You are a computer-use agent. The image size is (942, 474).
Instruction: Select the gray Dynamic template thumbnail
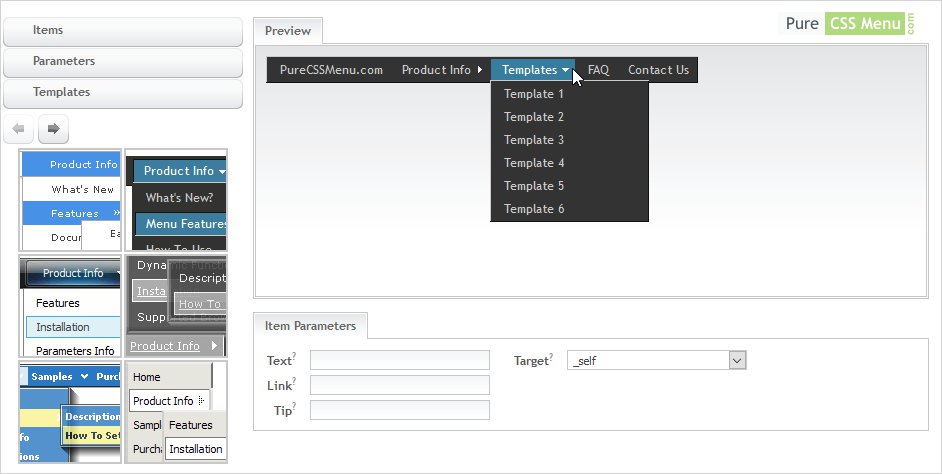[x=177, y=307]
